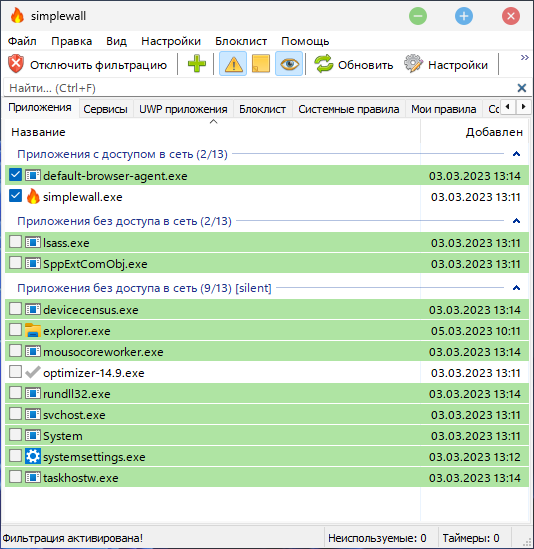The width and height of the screenshot is (534, 549).
Task: Expand the toolbar overflow chevron
Action: 524,57
